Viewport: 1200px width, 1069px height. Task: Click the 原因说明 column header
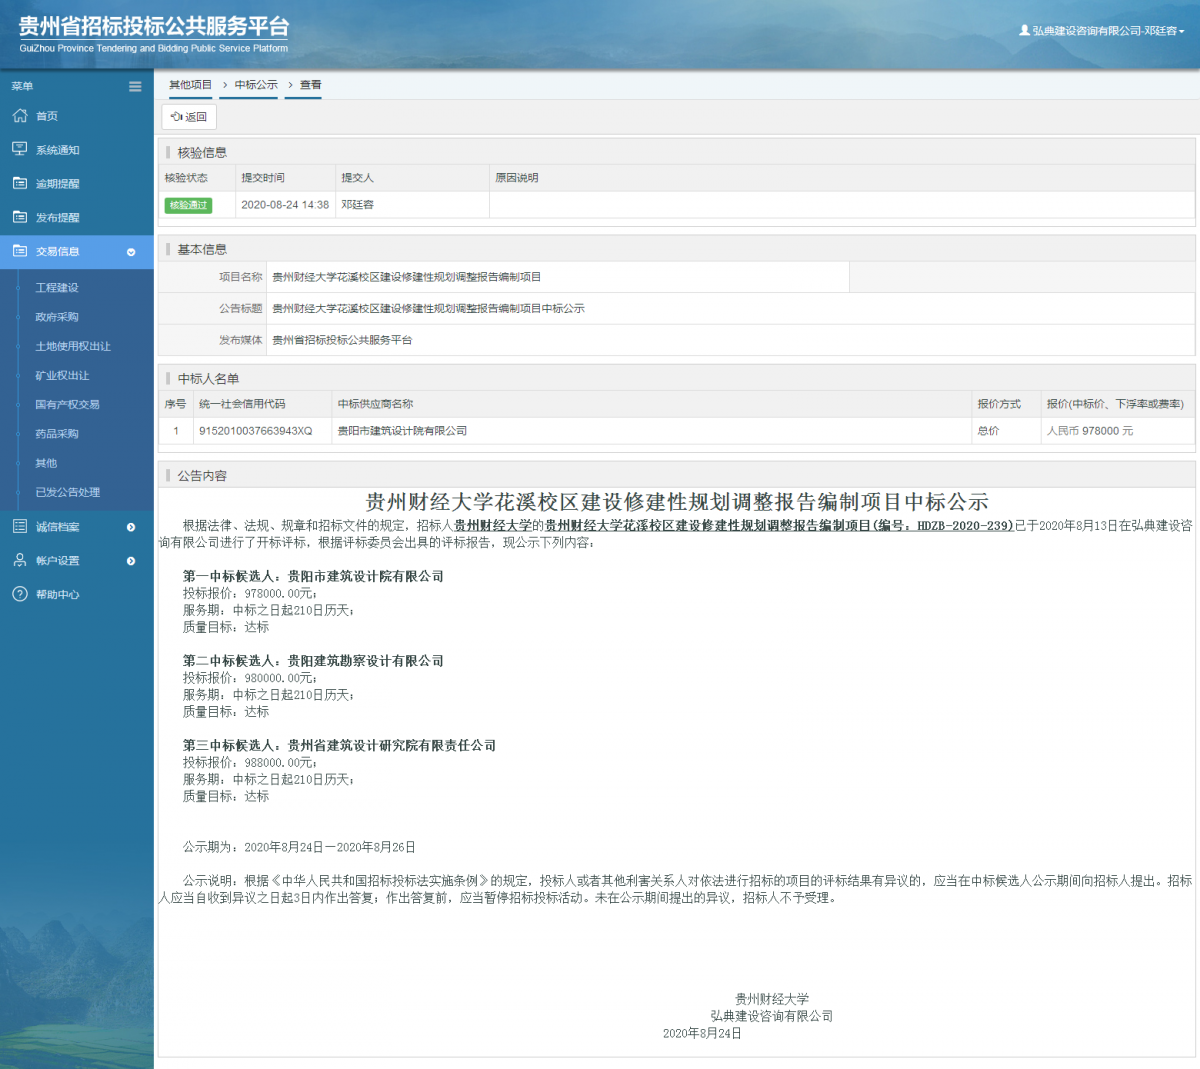click(x=517, y=178)
